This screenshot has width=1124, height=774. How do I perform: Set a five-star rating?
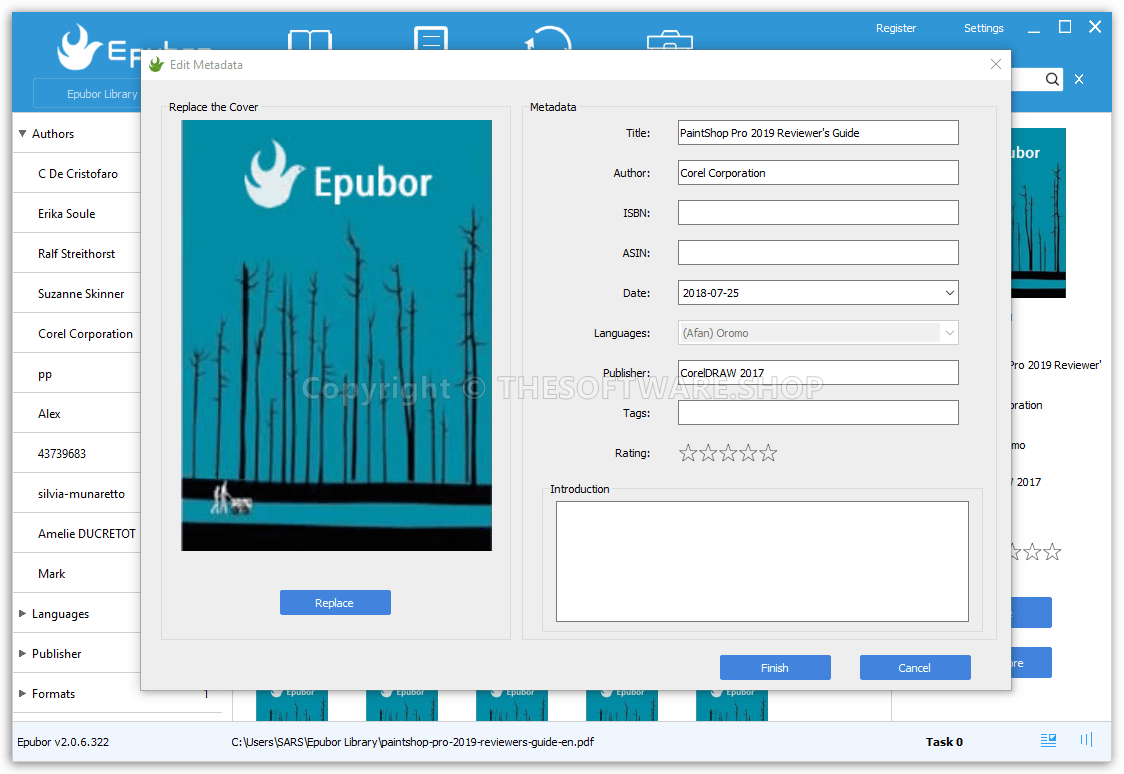tap(769, 452)
